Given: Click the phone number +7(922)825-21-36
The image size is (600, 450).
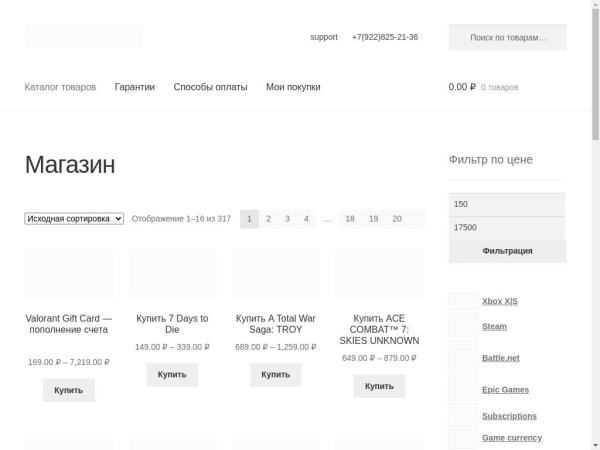Looking at the screenshot, I should click(x=385, y=37).
